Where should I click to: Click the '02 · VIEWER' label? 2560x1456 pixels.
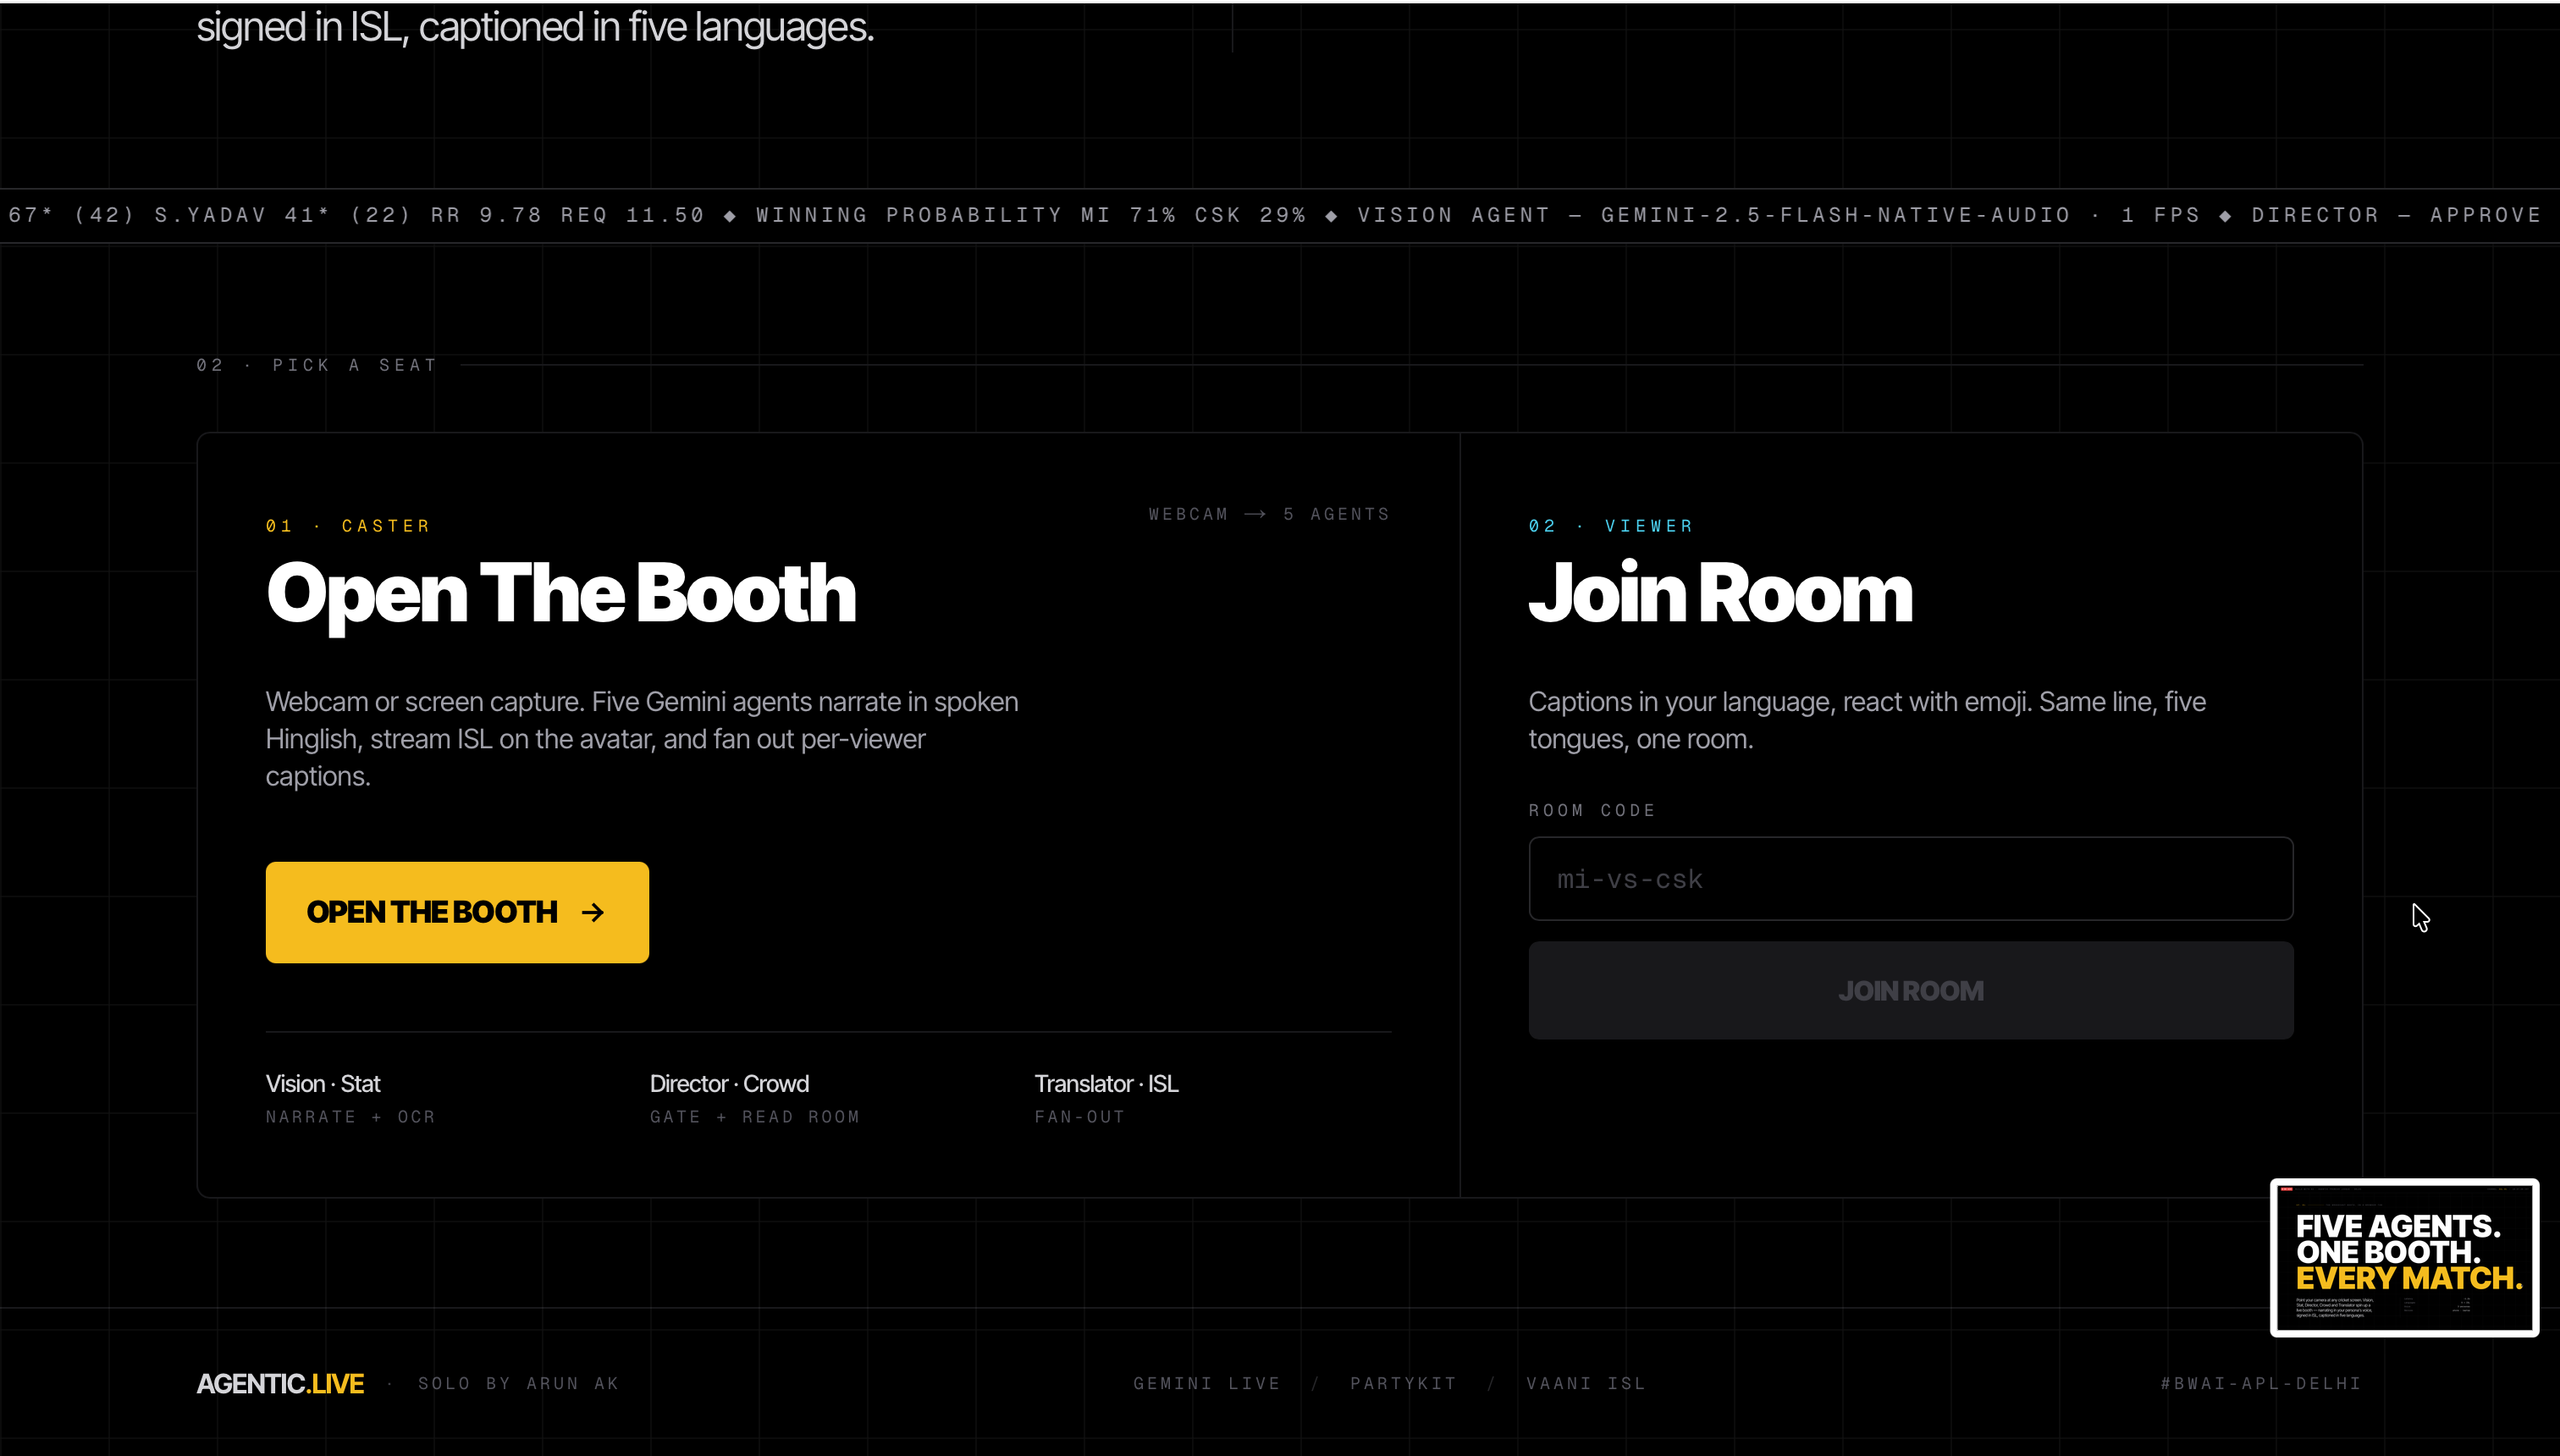click(x=1611, y=526)
